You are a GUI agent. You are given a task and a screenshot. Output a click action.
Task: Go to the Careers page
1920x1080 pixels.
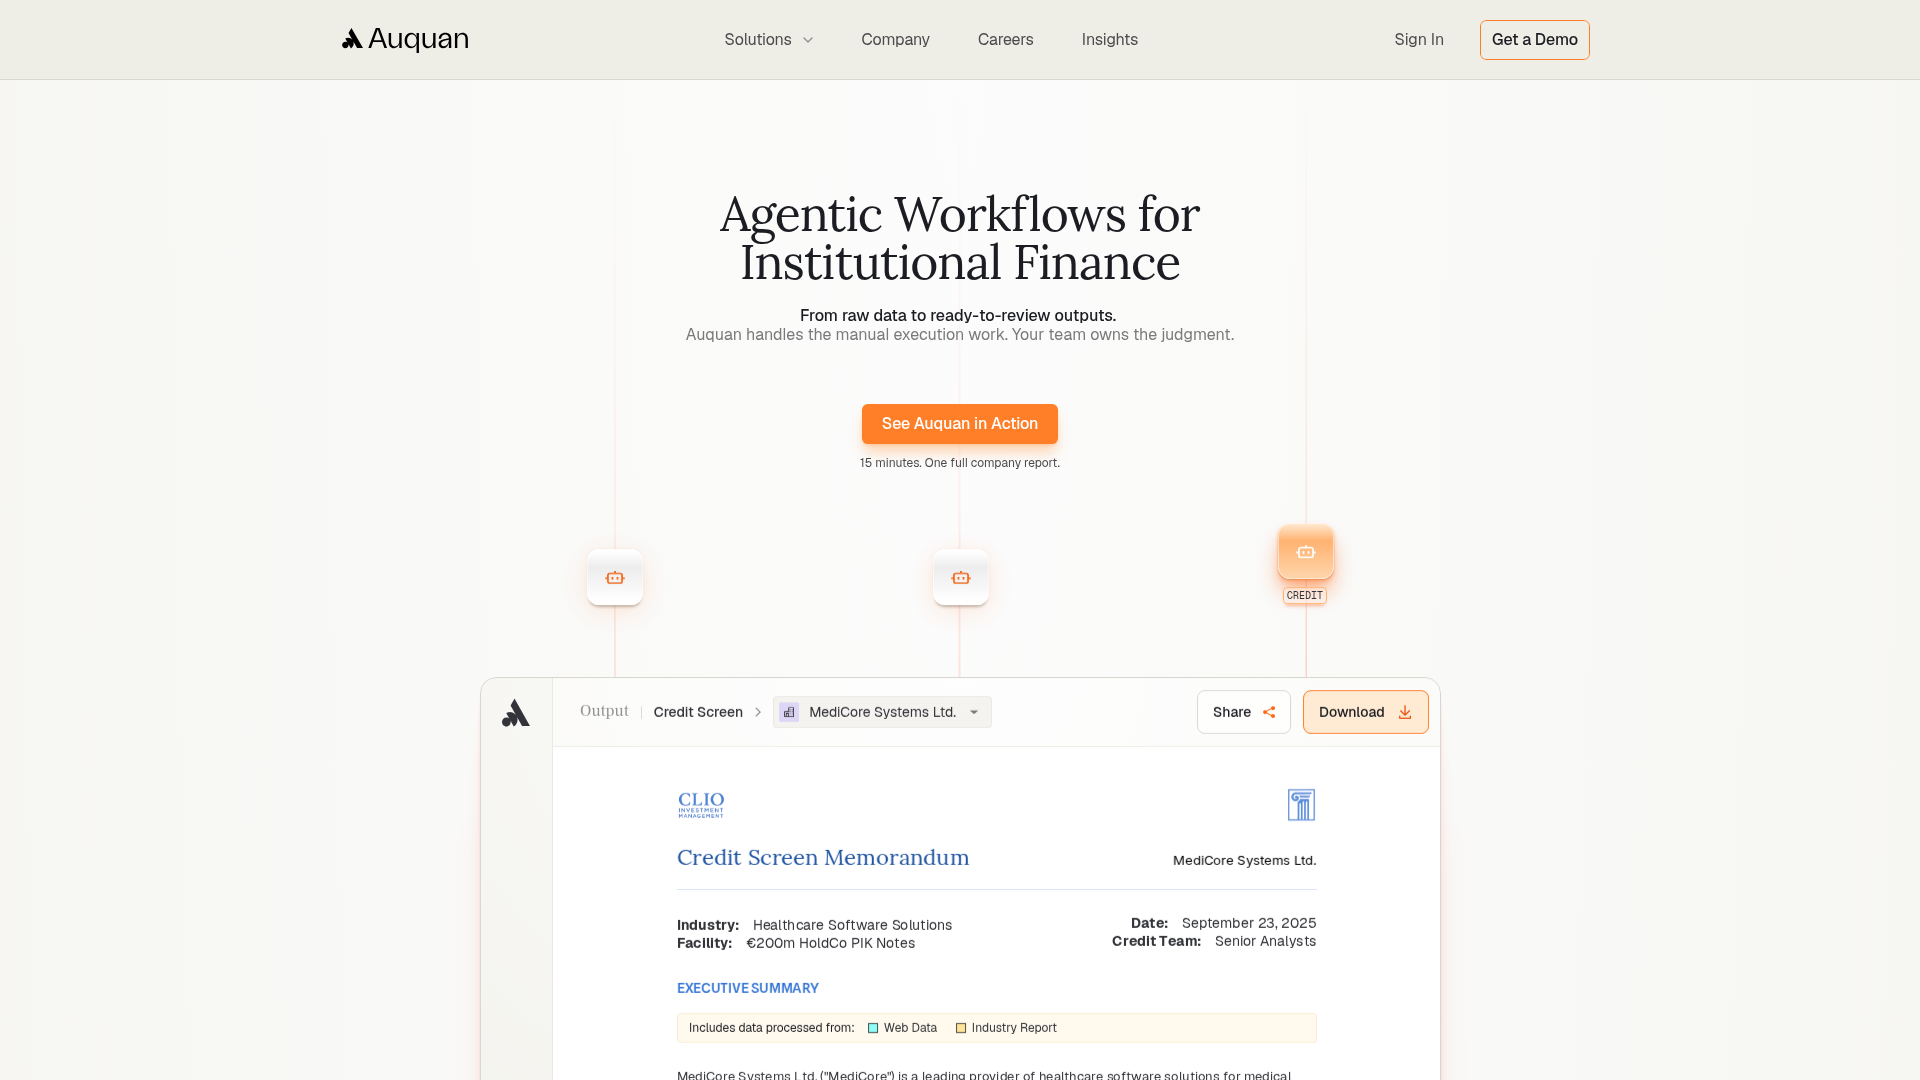coord(1005,40)
